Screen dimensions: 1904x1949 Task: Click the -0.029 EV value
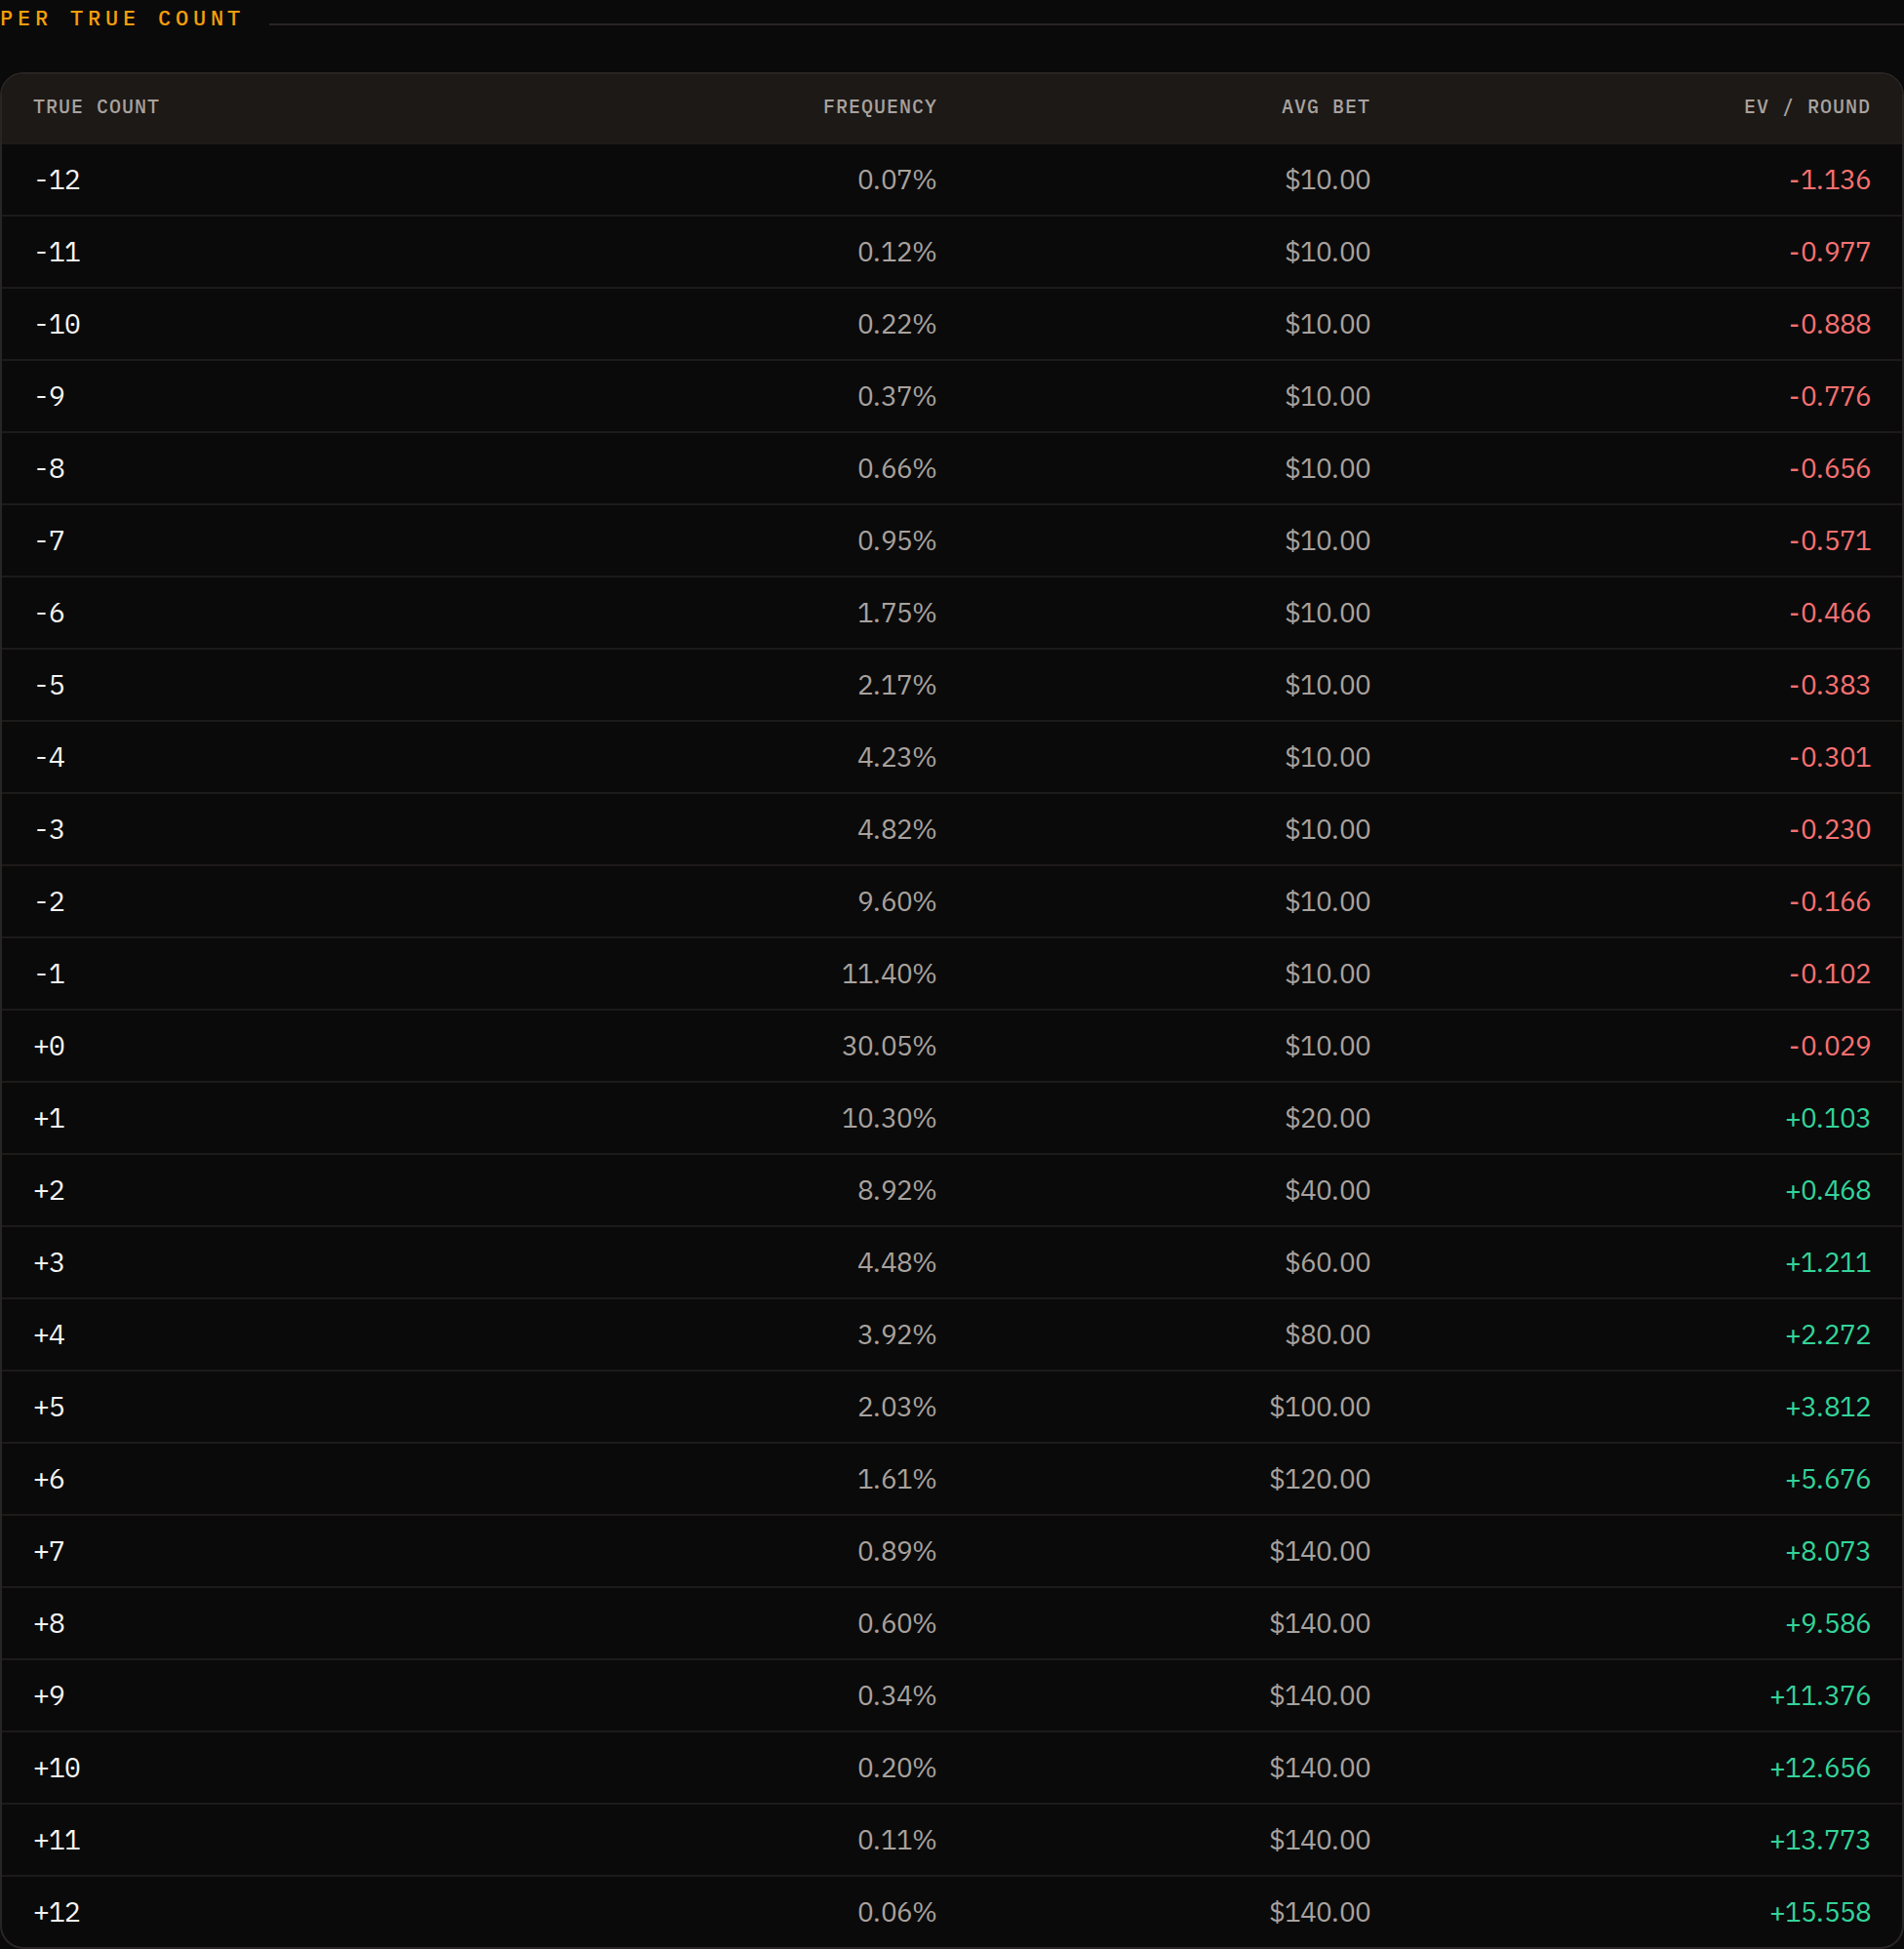coord(1830,1046)
